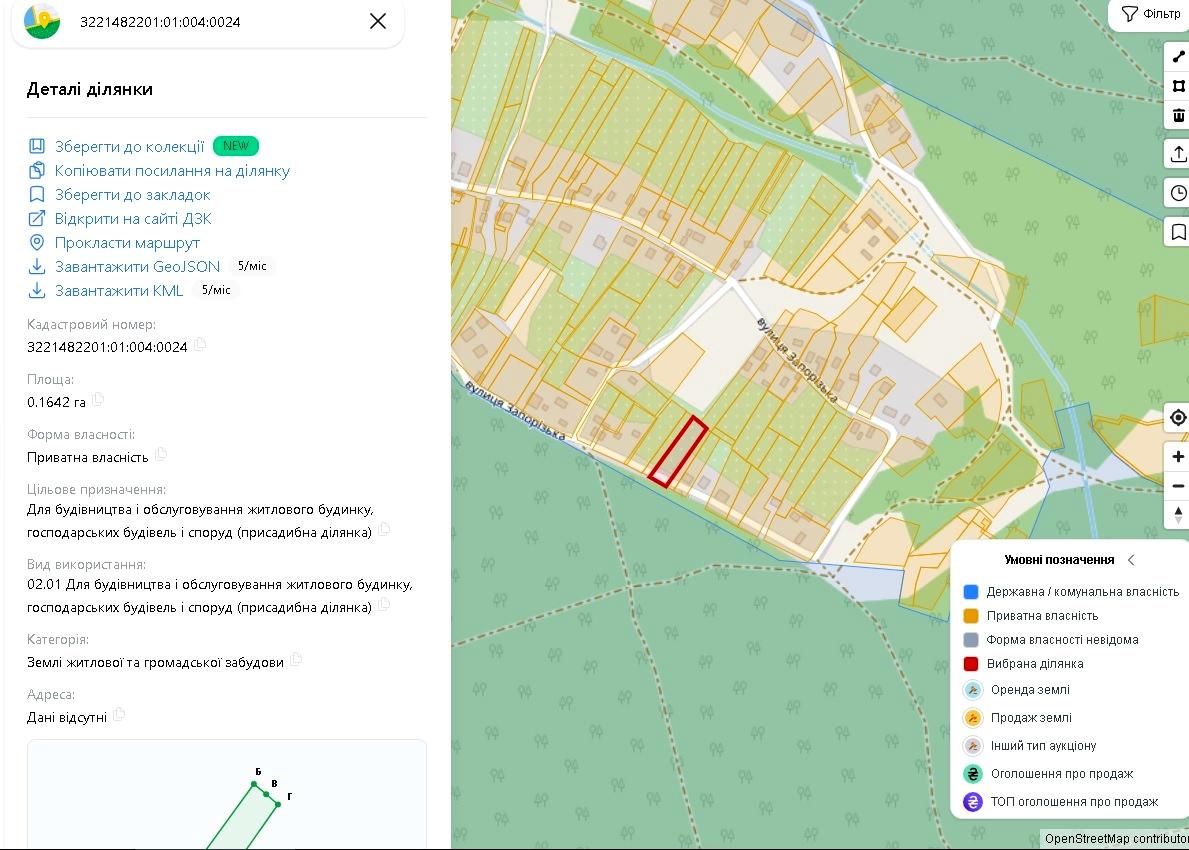Click Землі житлової та громадської забудови text

pos(155,662)
